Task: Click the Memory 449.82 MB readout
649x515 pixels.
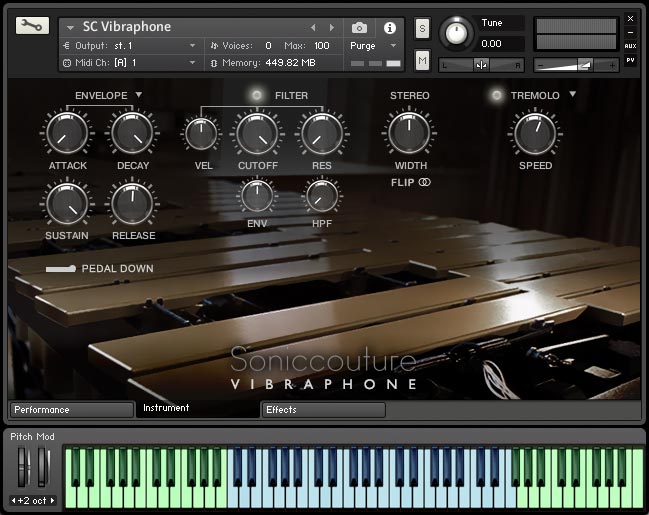Action: tap(290, 63)
